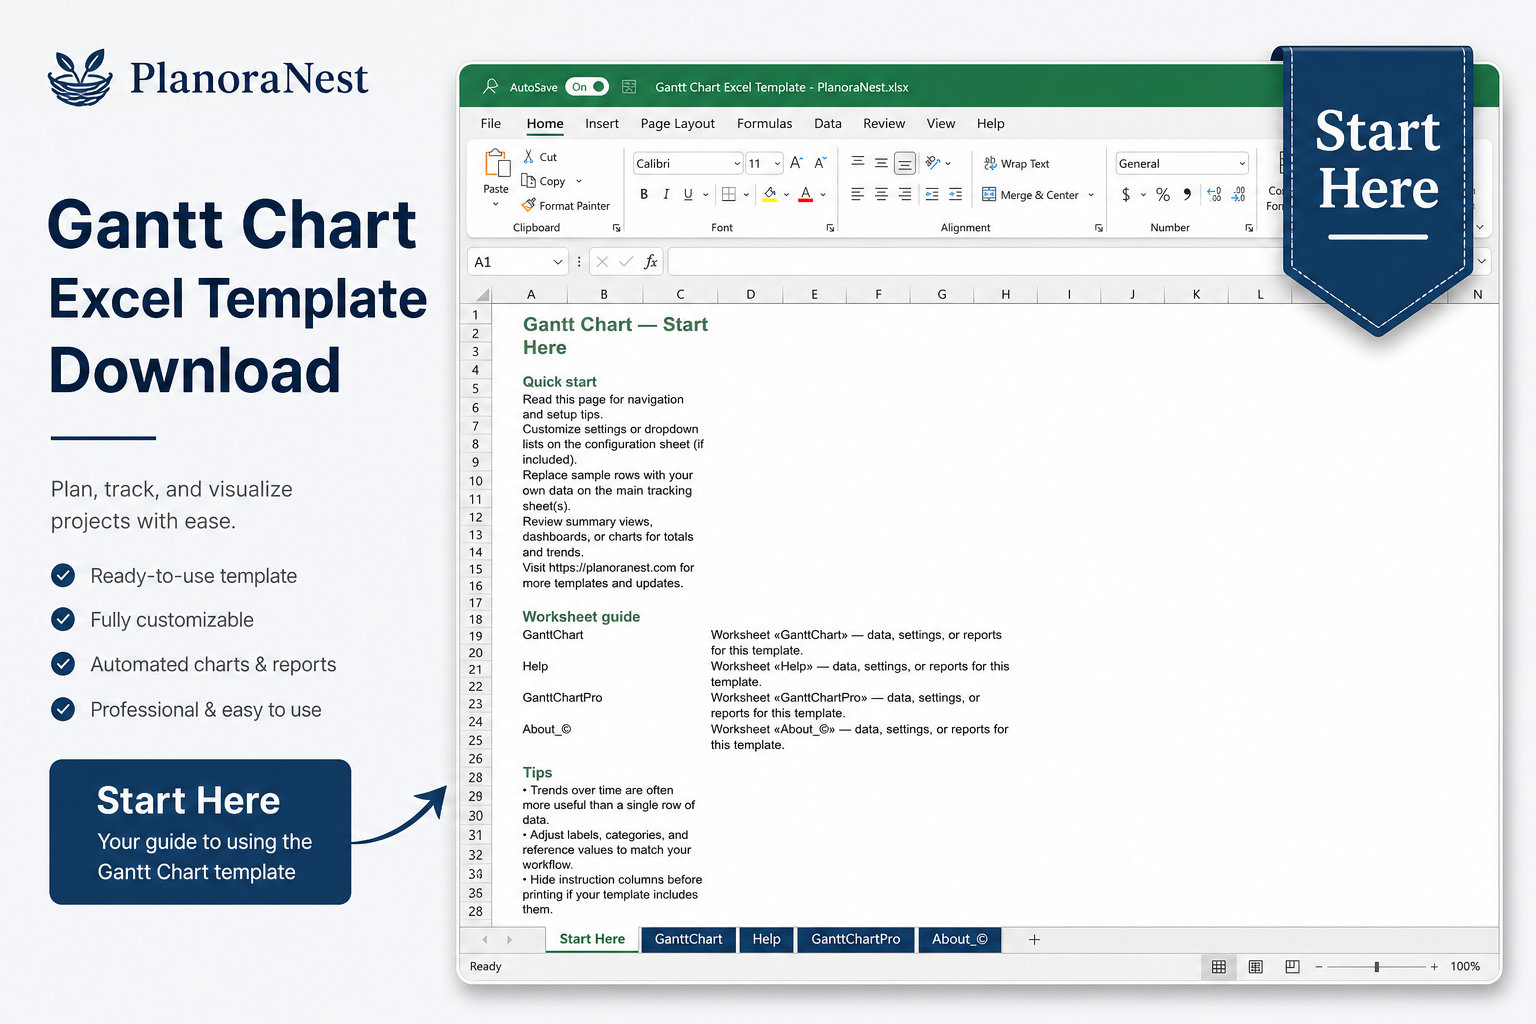The width and height of the screenshot is (1536, 1024).
Task: Switch to the Page Layout tab
Action: coord(678,123)
